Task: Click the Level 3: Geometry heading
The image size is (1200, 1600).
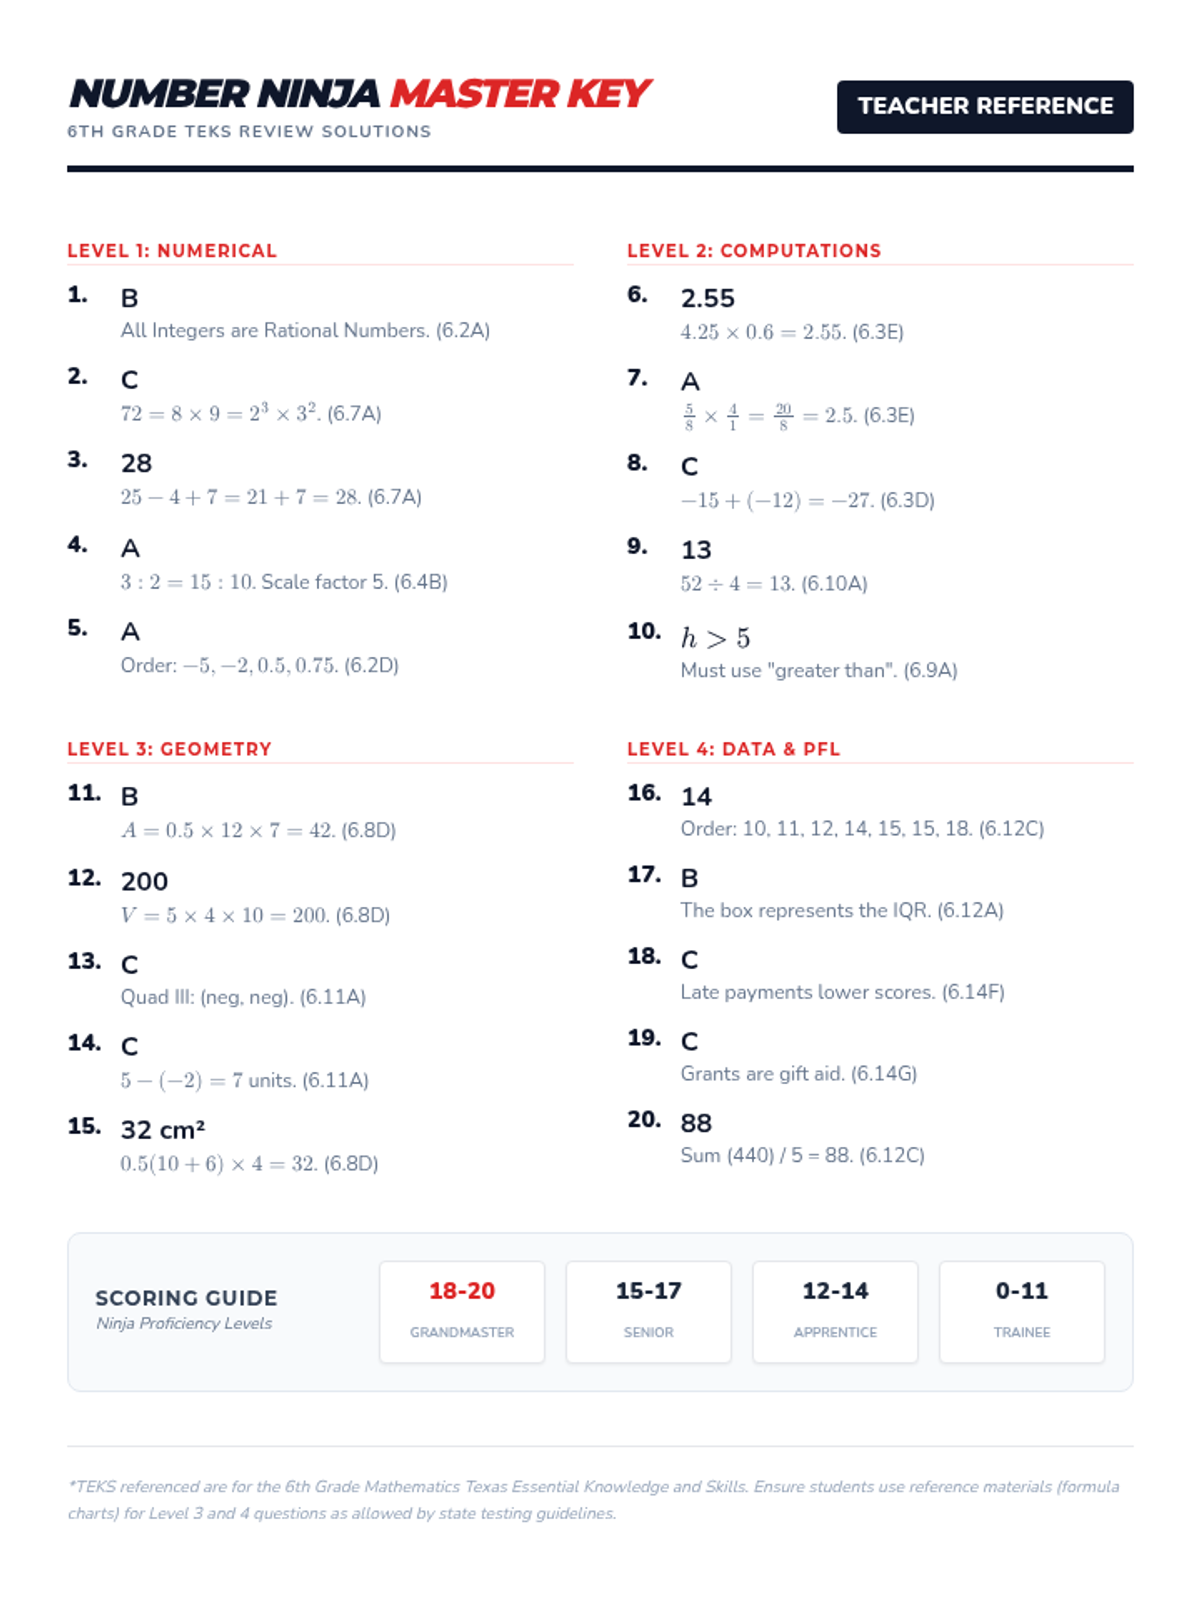Action: 169,749
